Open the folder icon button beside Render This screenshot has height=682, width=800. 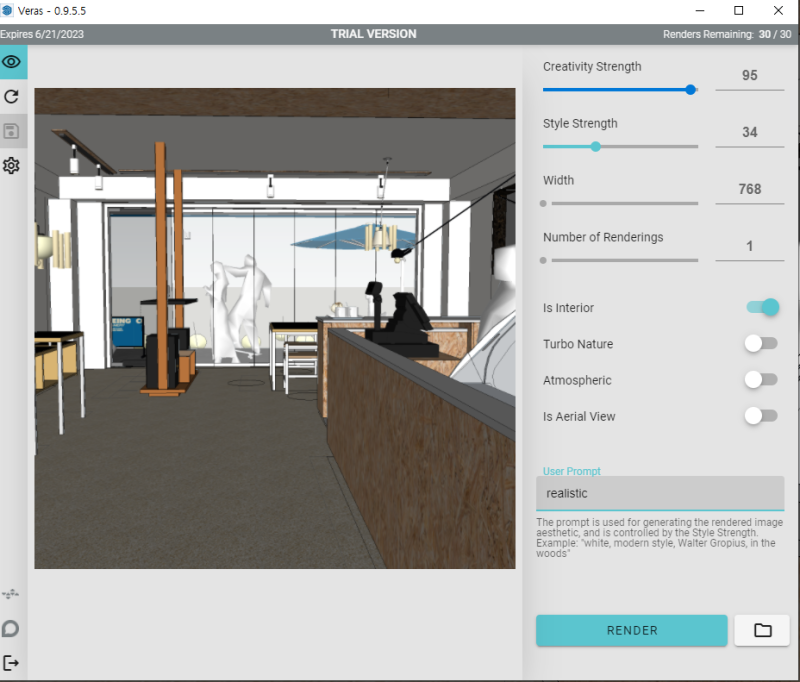[762, 630]
